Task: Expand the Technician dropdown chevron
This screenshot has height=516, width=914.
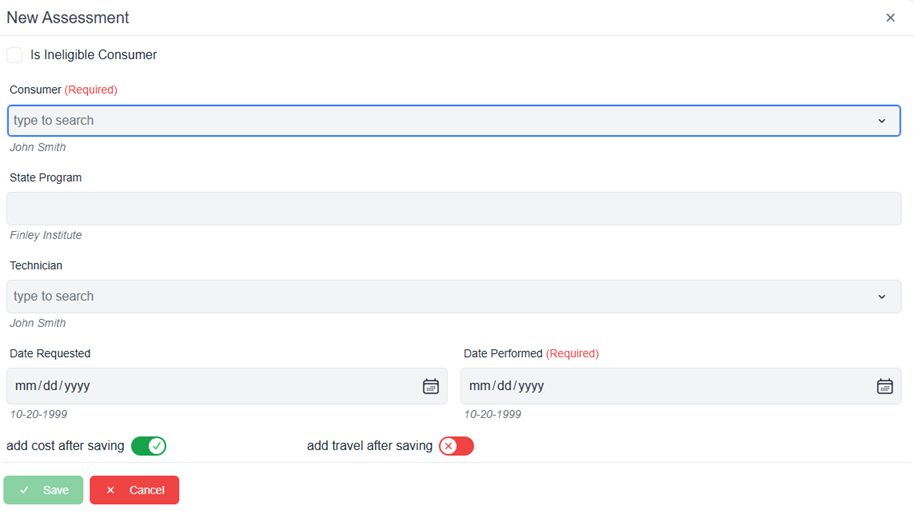Action: (x=881, y=297)
